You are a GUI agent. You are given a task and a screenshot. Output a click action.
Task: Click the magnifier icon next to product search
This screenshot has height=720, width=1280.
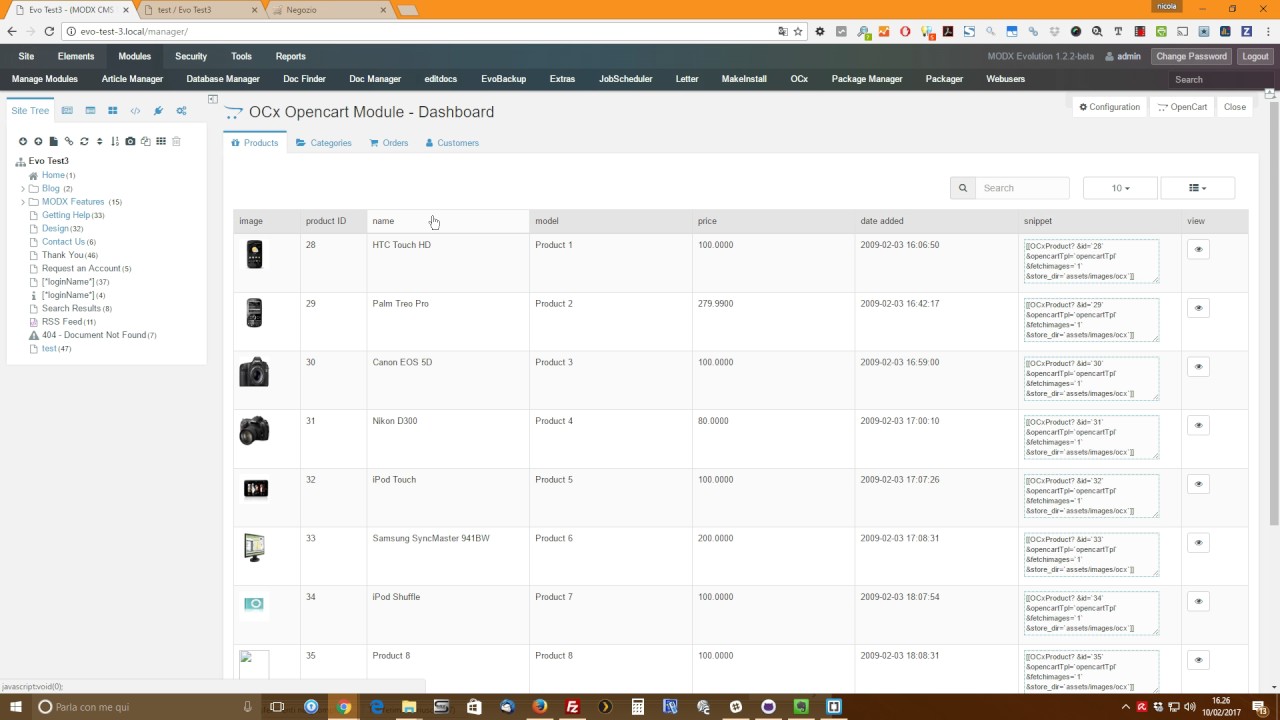coord(963,188)
